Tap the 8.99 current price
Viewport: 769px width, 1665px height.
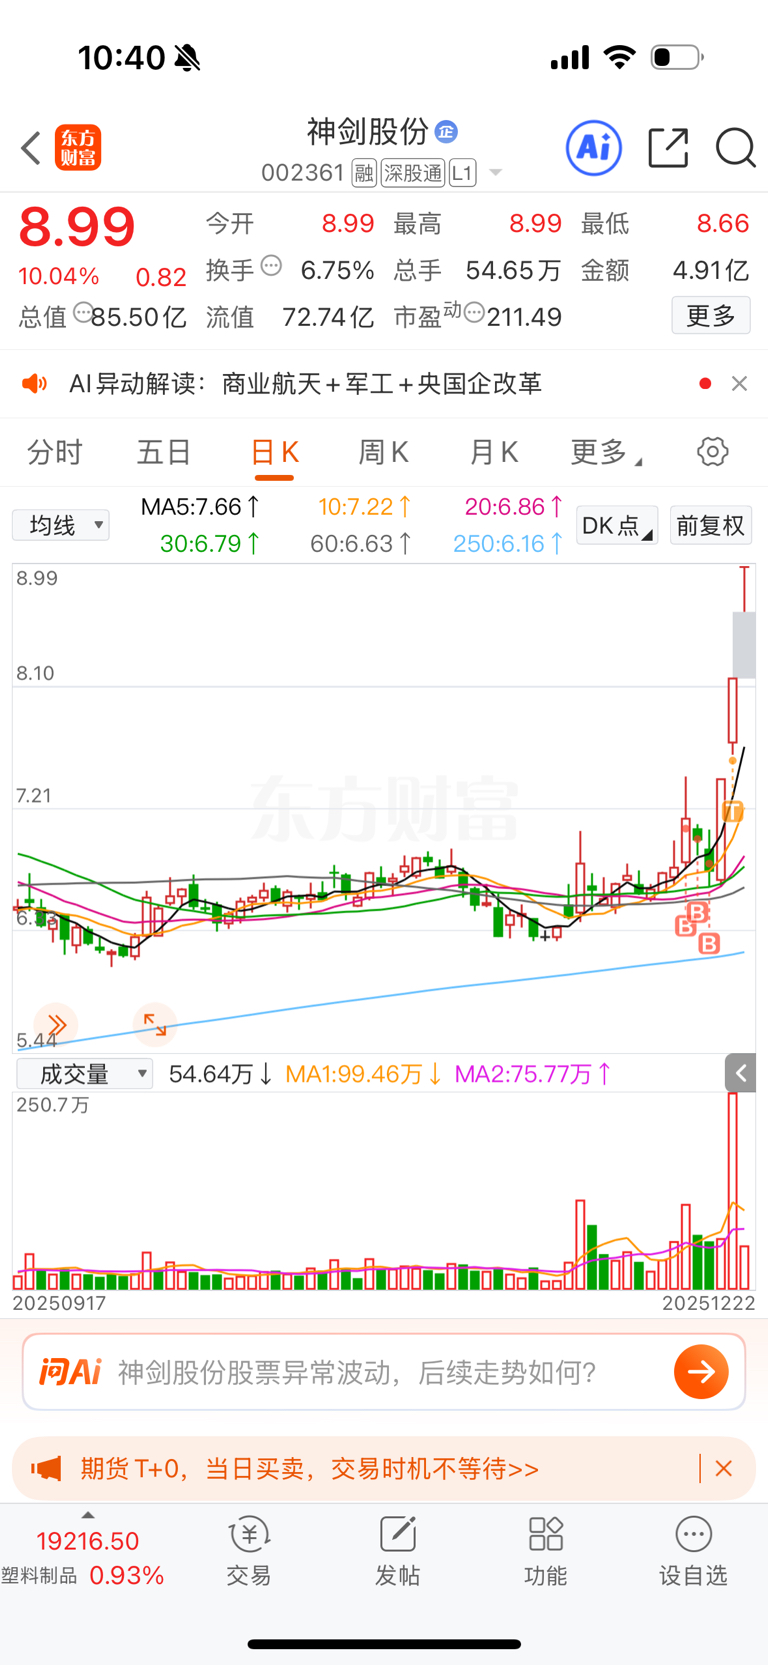click(77, 226)
